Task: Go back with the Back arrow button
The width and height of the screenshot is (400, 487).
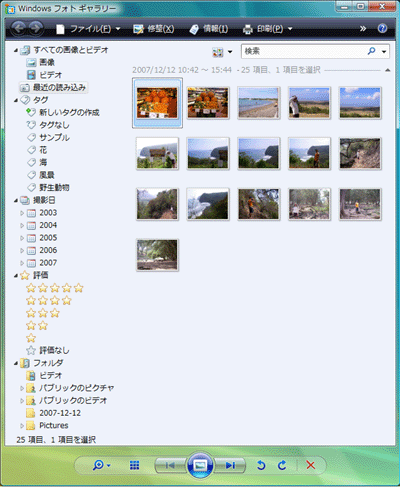Action: pos(19,29)
